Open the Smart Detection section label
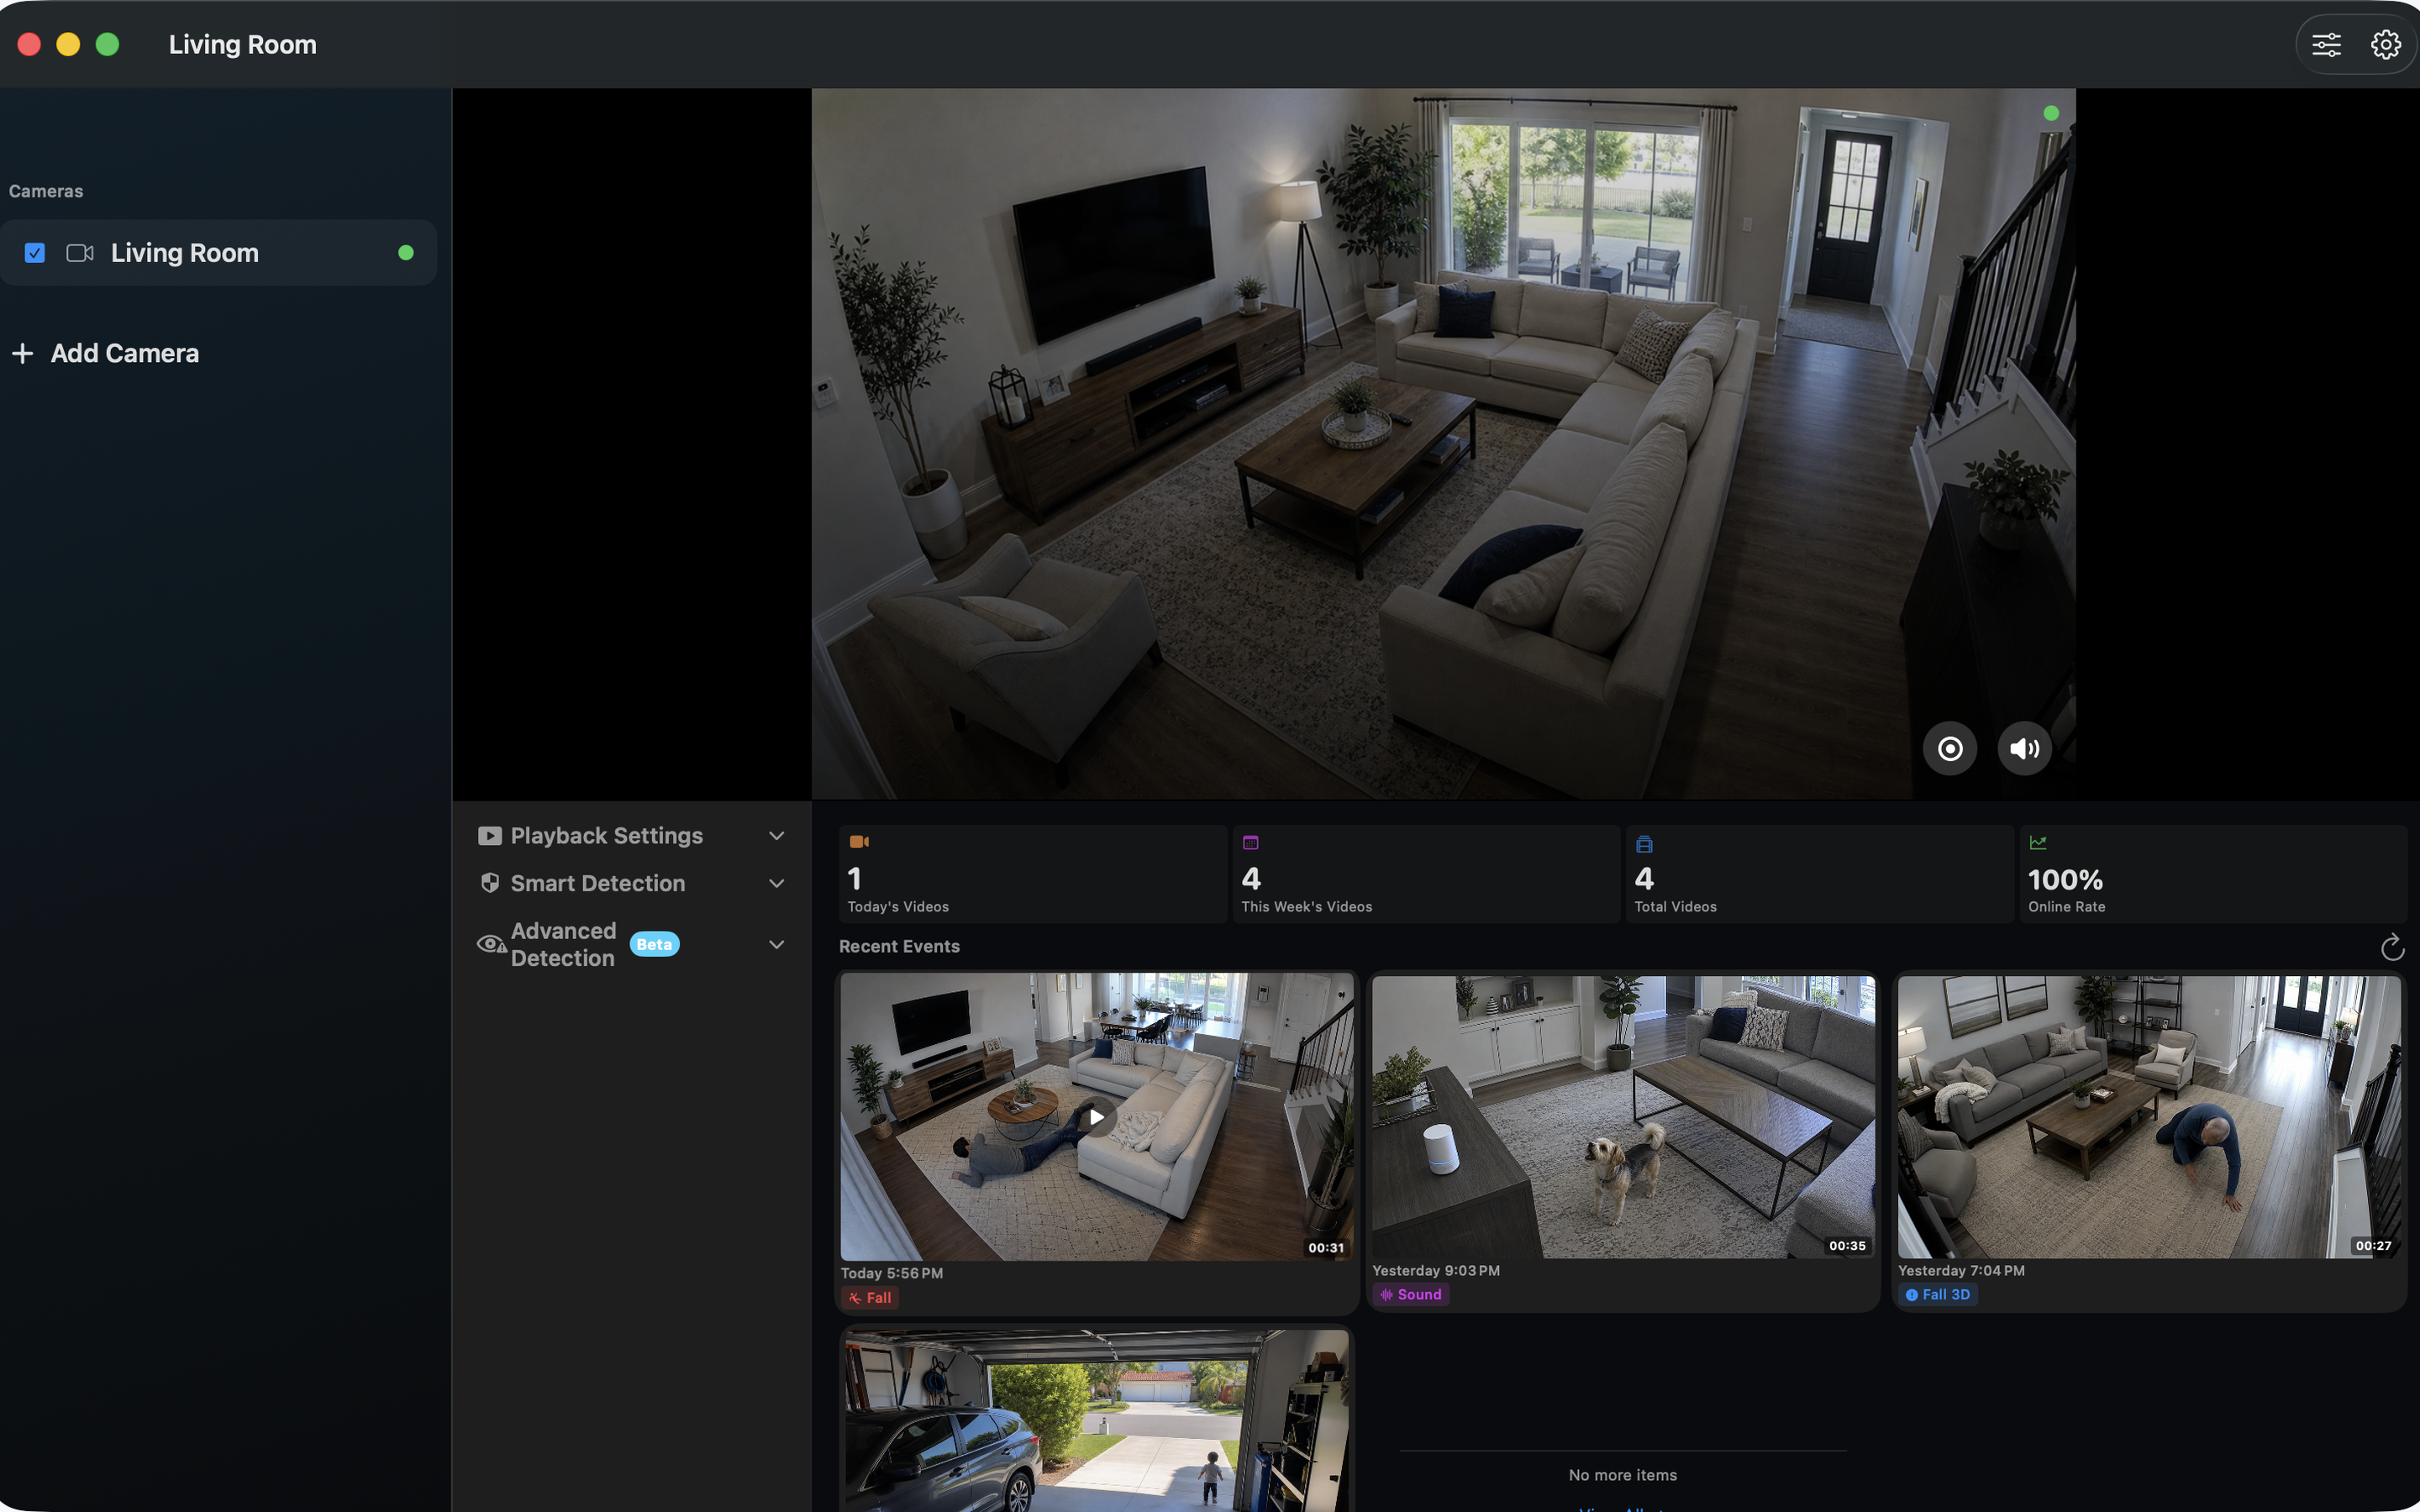The image size is (2420, 1512). (598, 884)
